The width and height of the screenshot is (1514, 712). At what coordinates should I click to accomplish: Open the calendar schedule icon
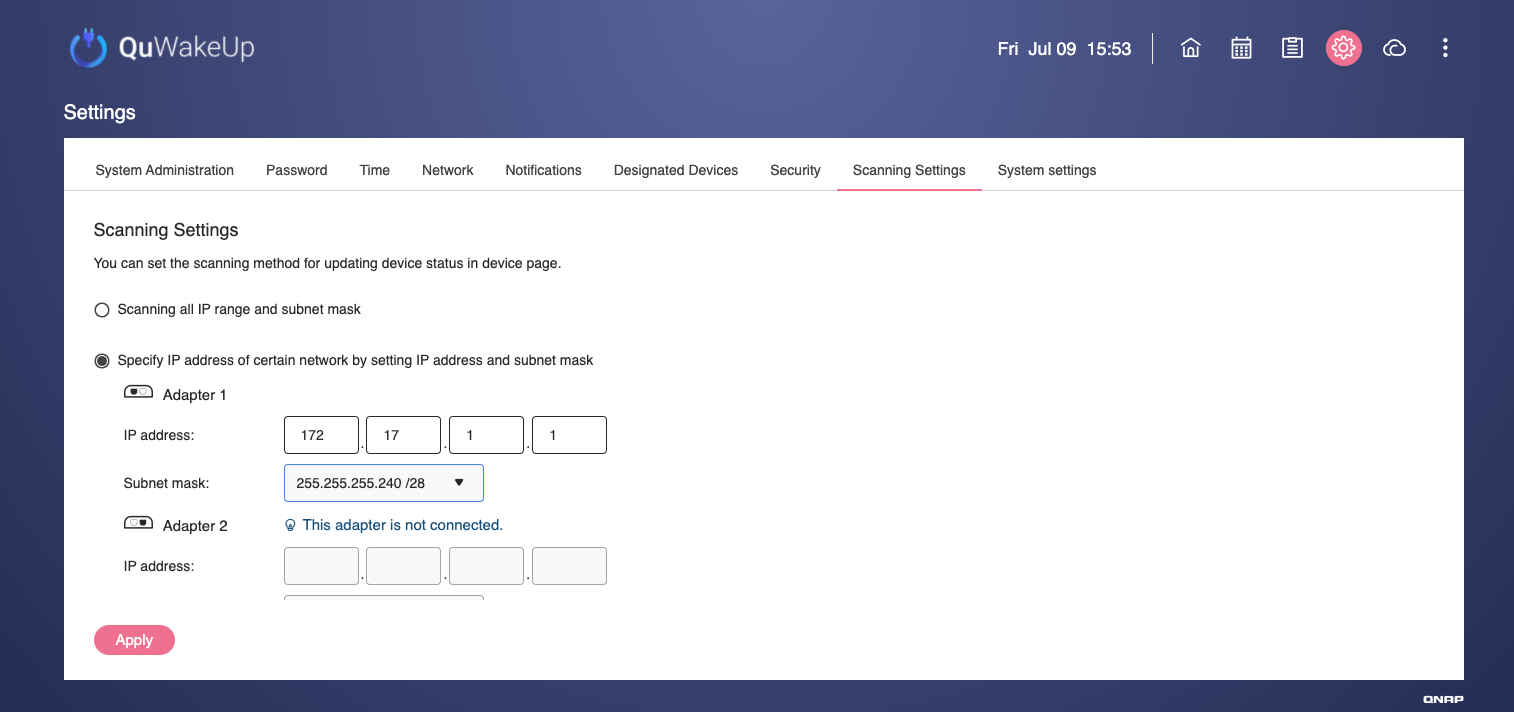coord(1241,48)
